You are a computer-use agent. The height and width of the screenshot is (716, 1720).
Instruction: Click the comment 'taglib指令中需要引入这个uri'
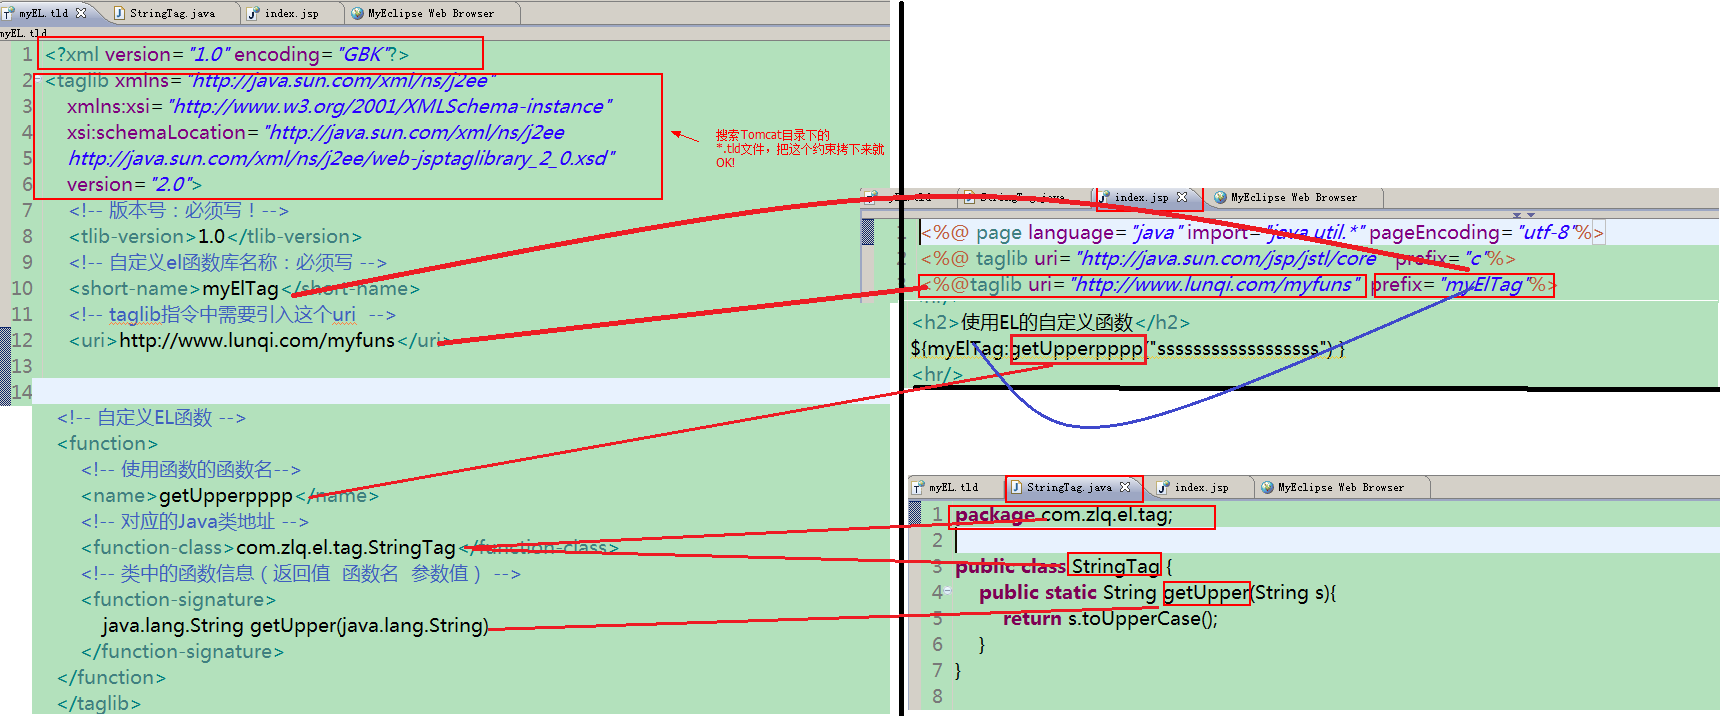coord(232,314)
